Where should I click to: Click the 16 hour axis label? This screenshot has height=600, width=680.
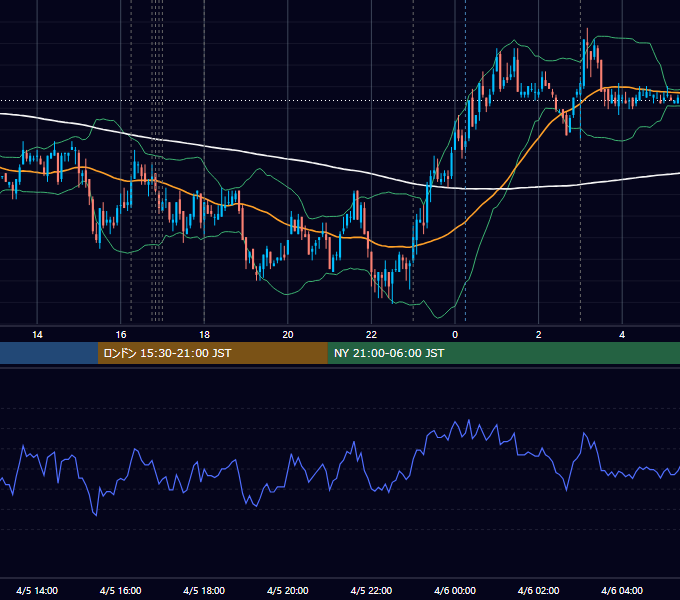pos(121,335)
